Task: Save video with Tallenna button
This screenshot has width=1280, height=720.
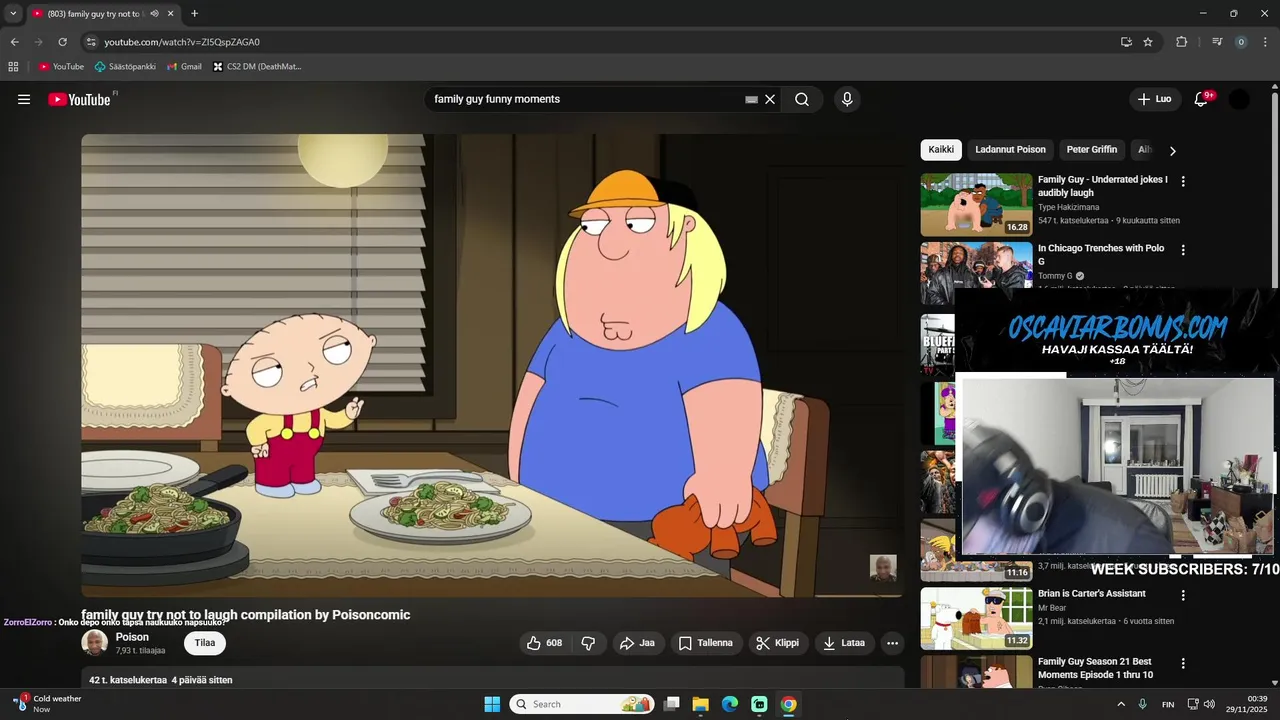Action: tap(706, 643)
